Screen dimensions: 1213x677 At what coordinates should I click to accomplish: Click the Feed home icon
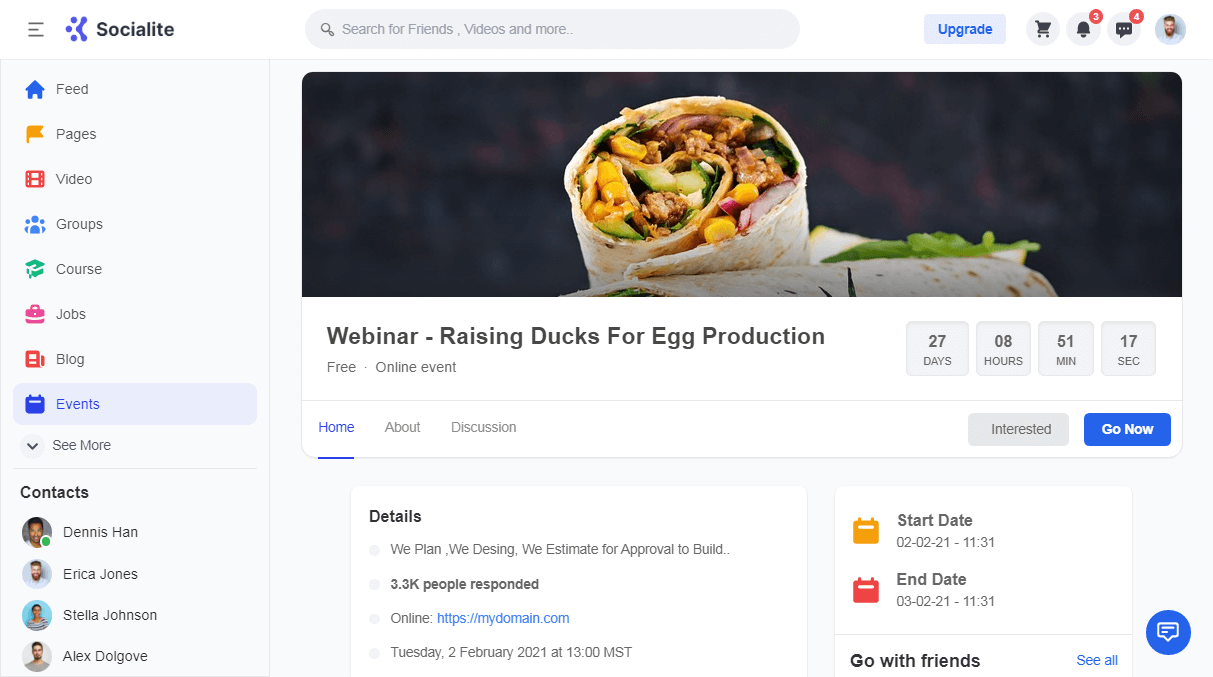[35, 90]
